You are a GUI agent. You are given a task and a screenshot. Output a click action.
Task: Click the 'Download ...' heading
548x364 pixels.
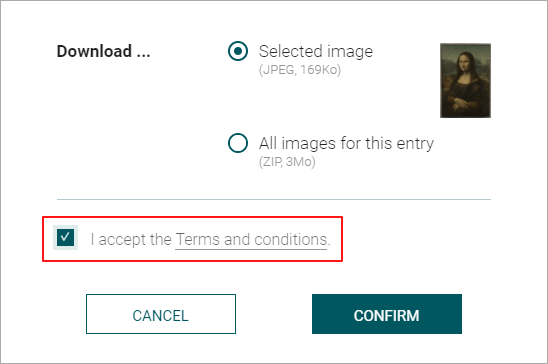(103, 51)
